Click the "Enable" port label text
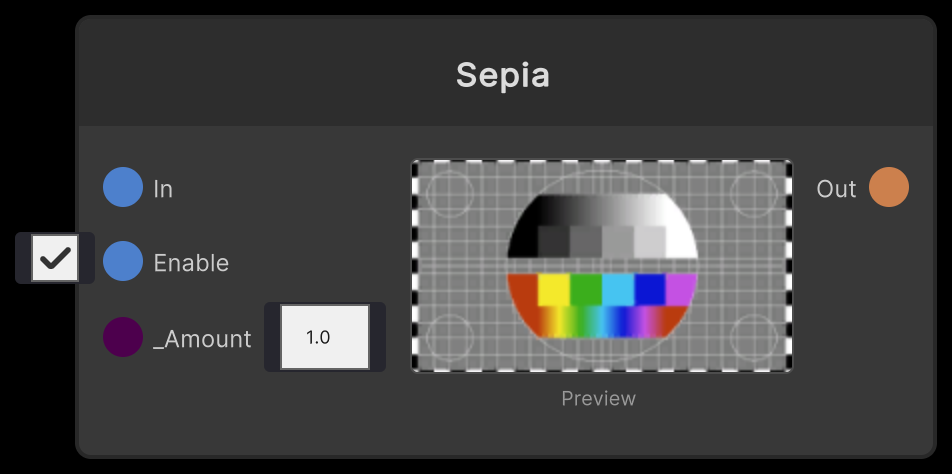Image resolution: width=952 pixels, height=474 pixels. pos(191,263)
